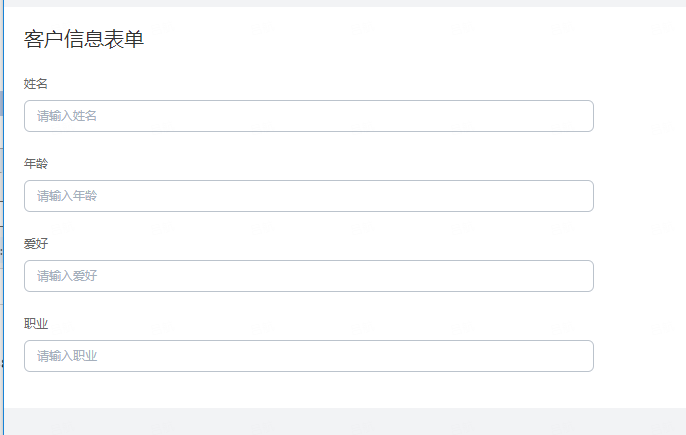686x435 pixels.
Task: Click the 姓名 field label
Action: click(x=35, y=84)
